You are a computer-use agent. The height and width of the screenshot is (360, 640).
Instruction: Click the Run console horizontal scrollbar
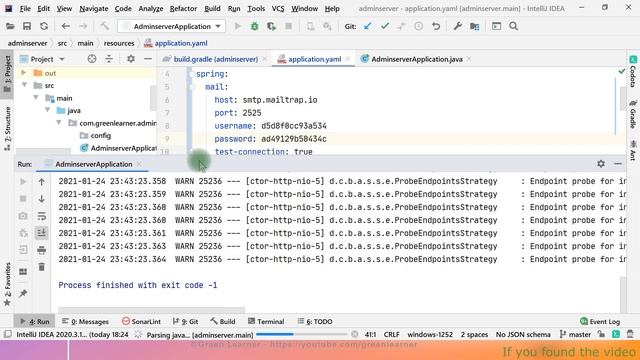click(x=151, y=310)
